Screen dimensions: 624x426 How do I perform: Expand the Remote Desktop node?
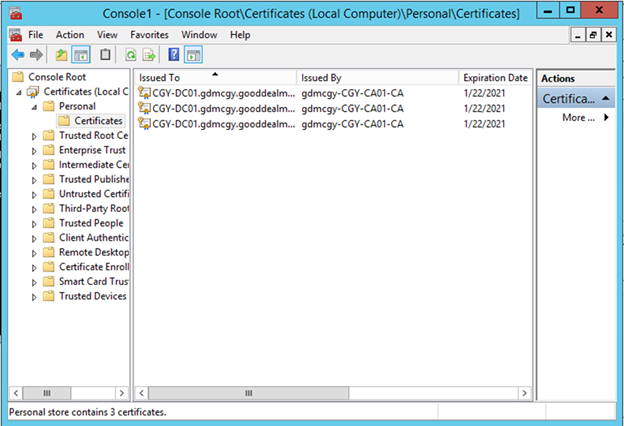[x=34, y=253]
